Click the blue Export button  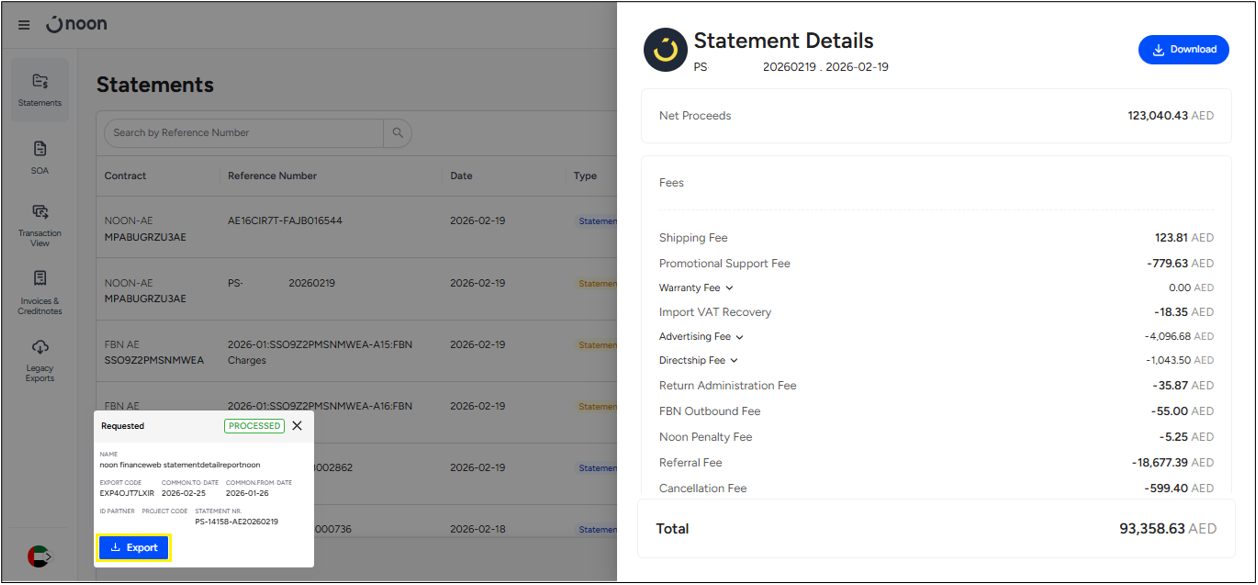point(134,548)
